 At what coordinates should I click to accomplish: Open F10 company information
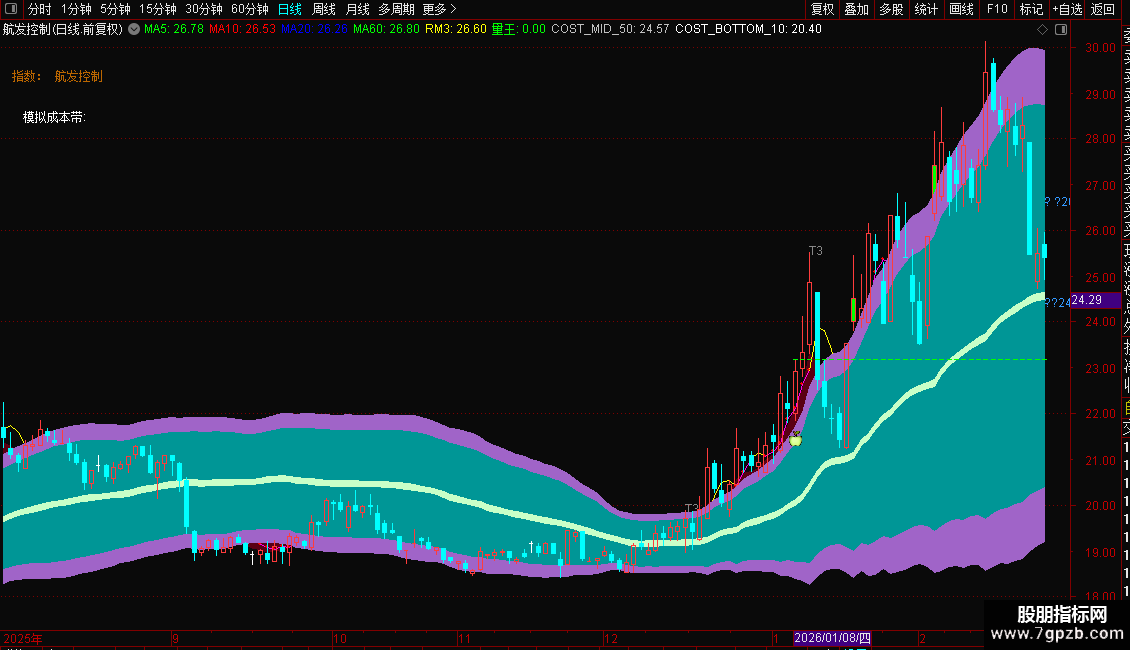click(997, 9)
